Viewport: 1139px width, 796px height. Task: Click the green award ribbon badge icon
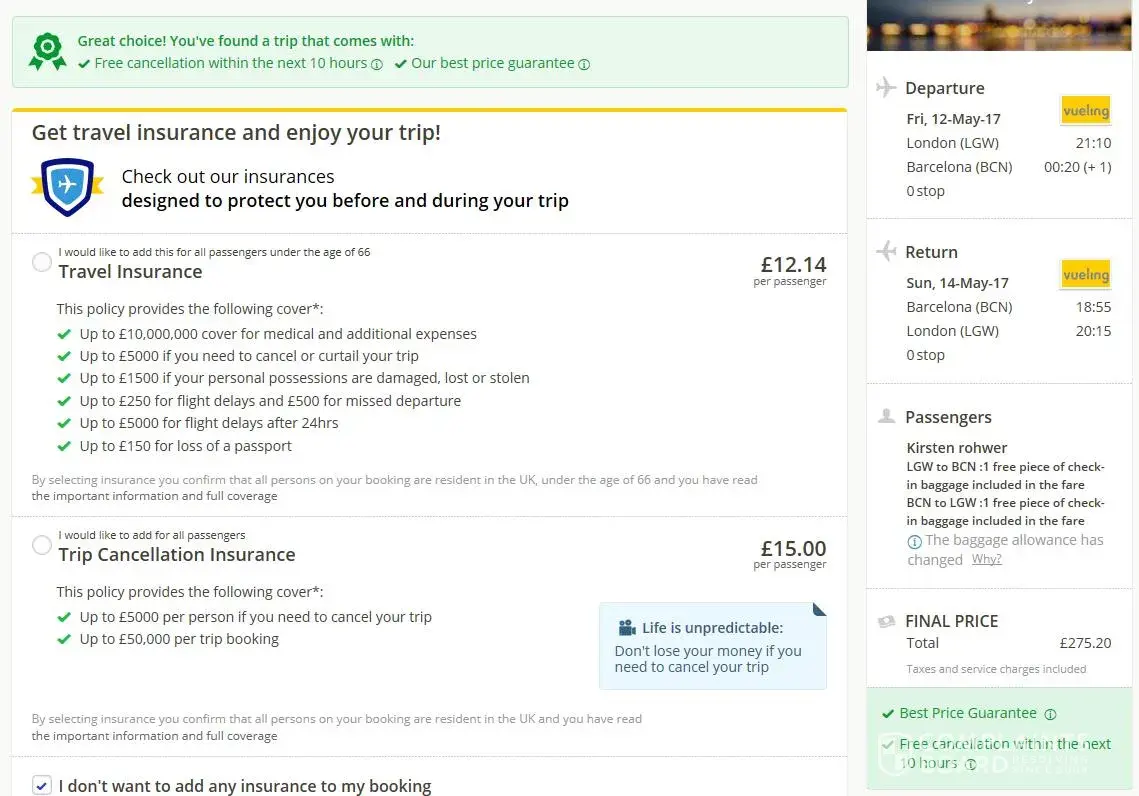coord(47,52)
